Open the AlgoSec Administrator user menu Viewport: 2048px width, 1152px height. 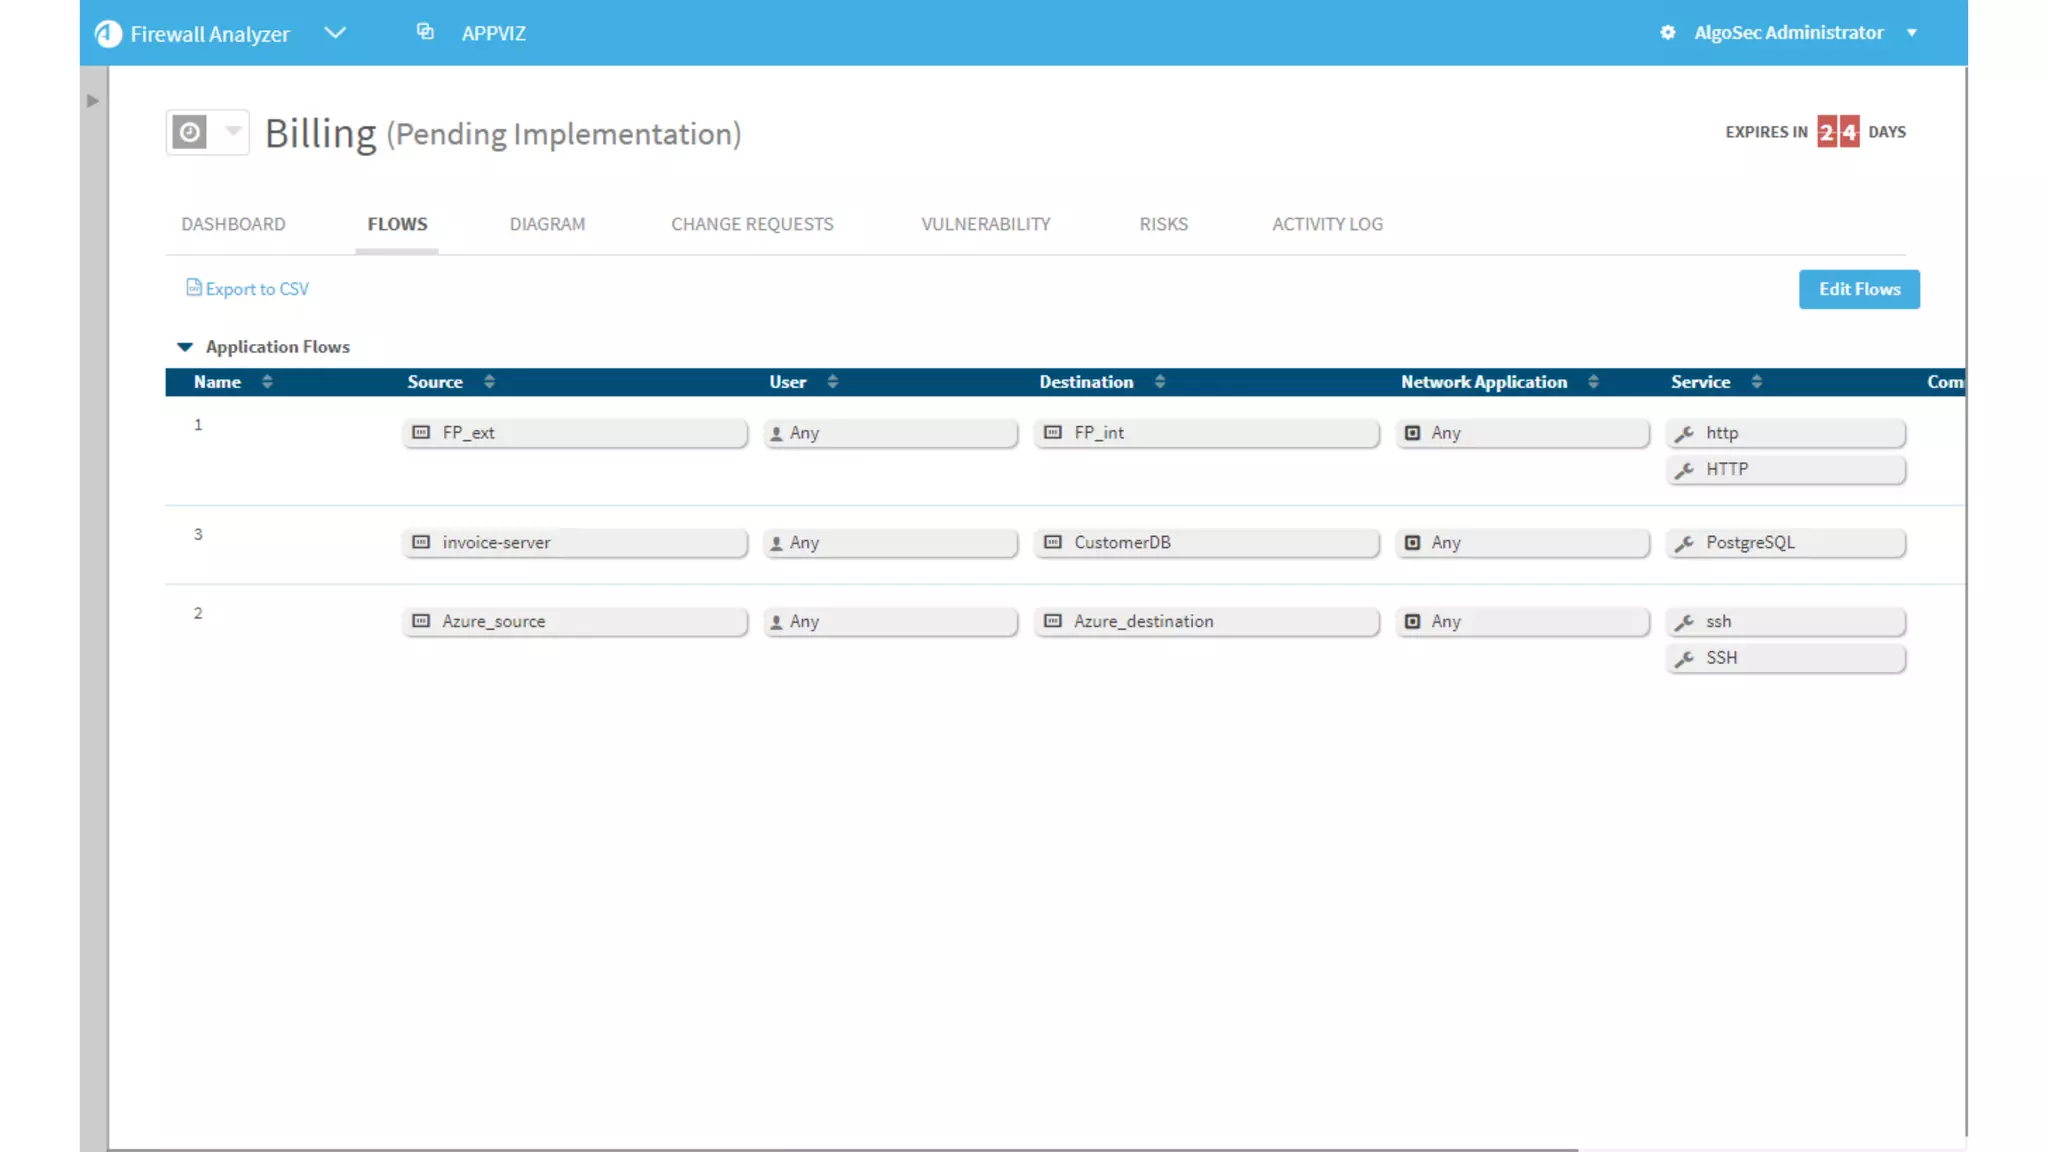[x=1911, y=33]
